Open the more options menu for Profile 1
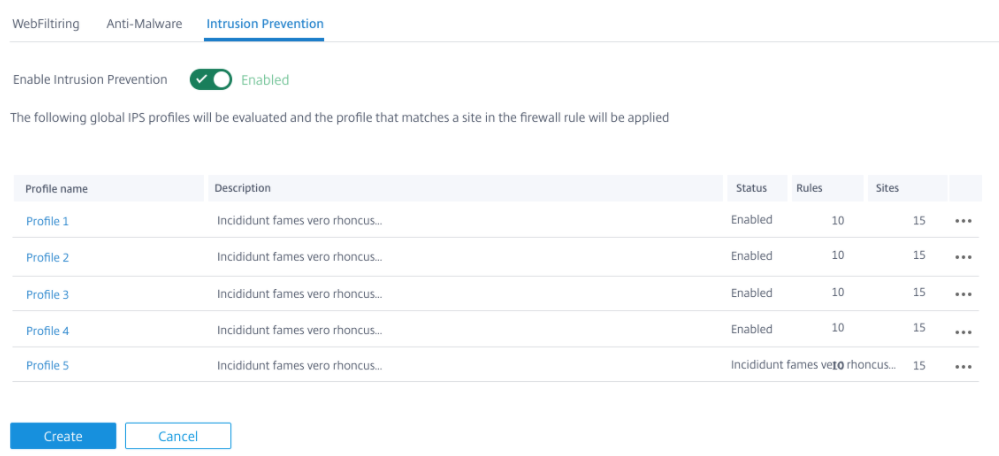The width and height of the screenshot is (999, 456). (963, 221)
